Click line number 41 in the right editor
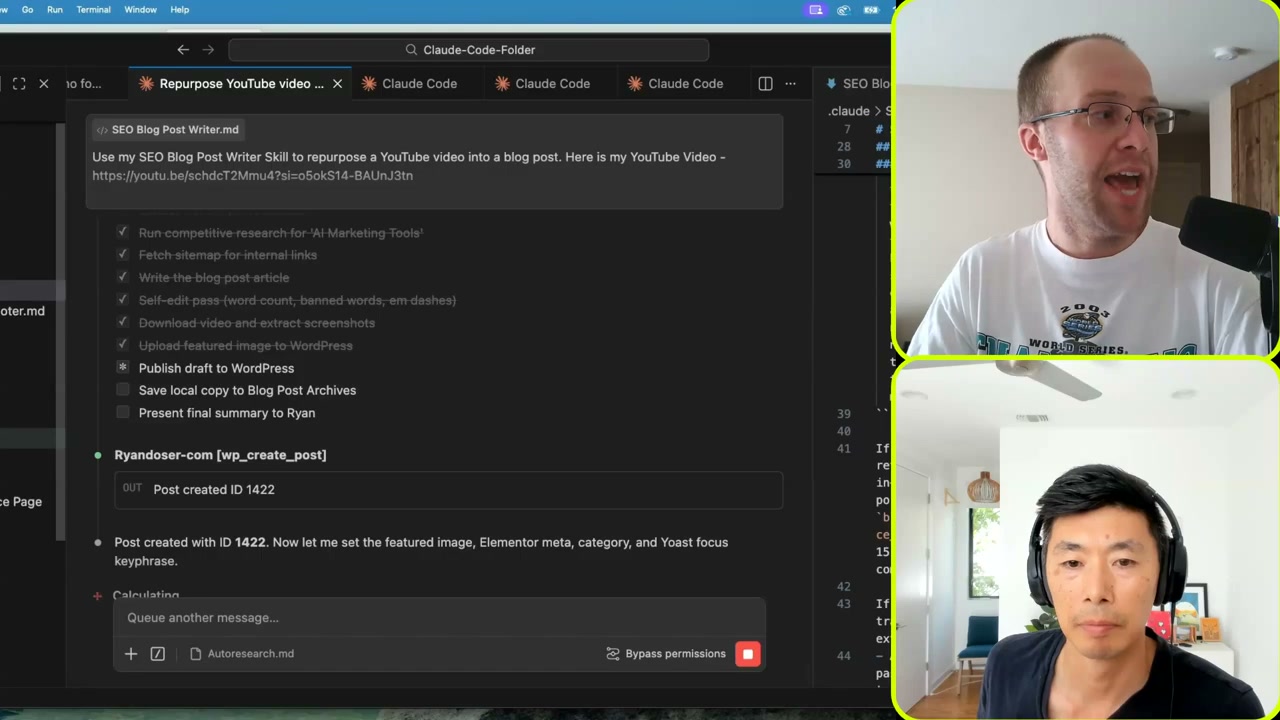 pos(844,449)
